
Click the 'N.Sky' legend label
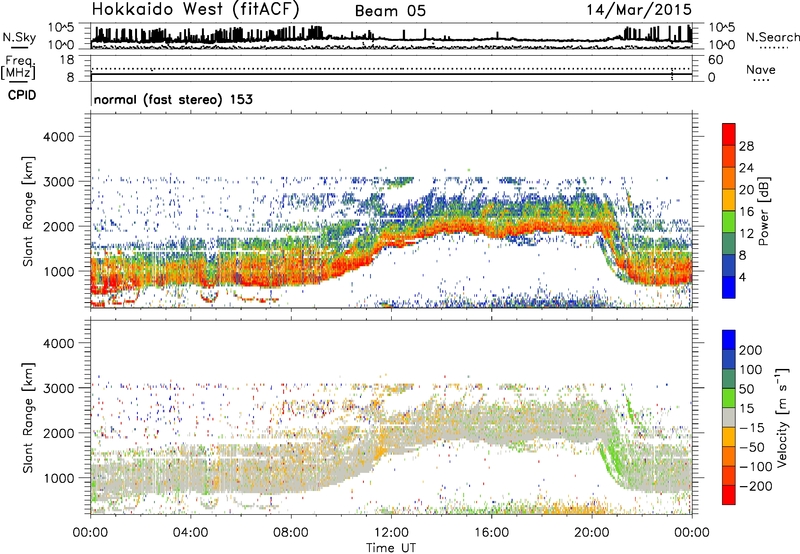click(x=19, y=37)
